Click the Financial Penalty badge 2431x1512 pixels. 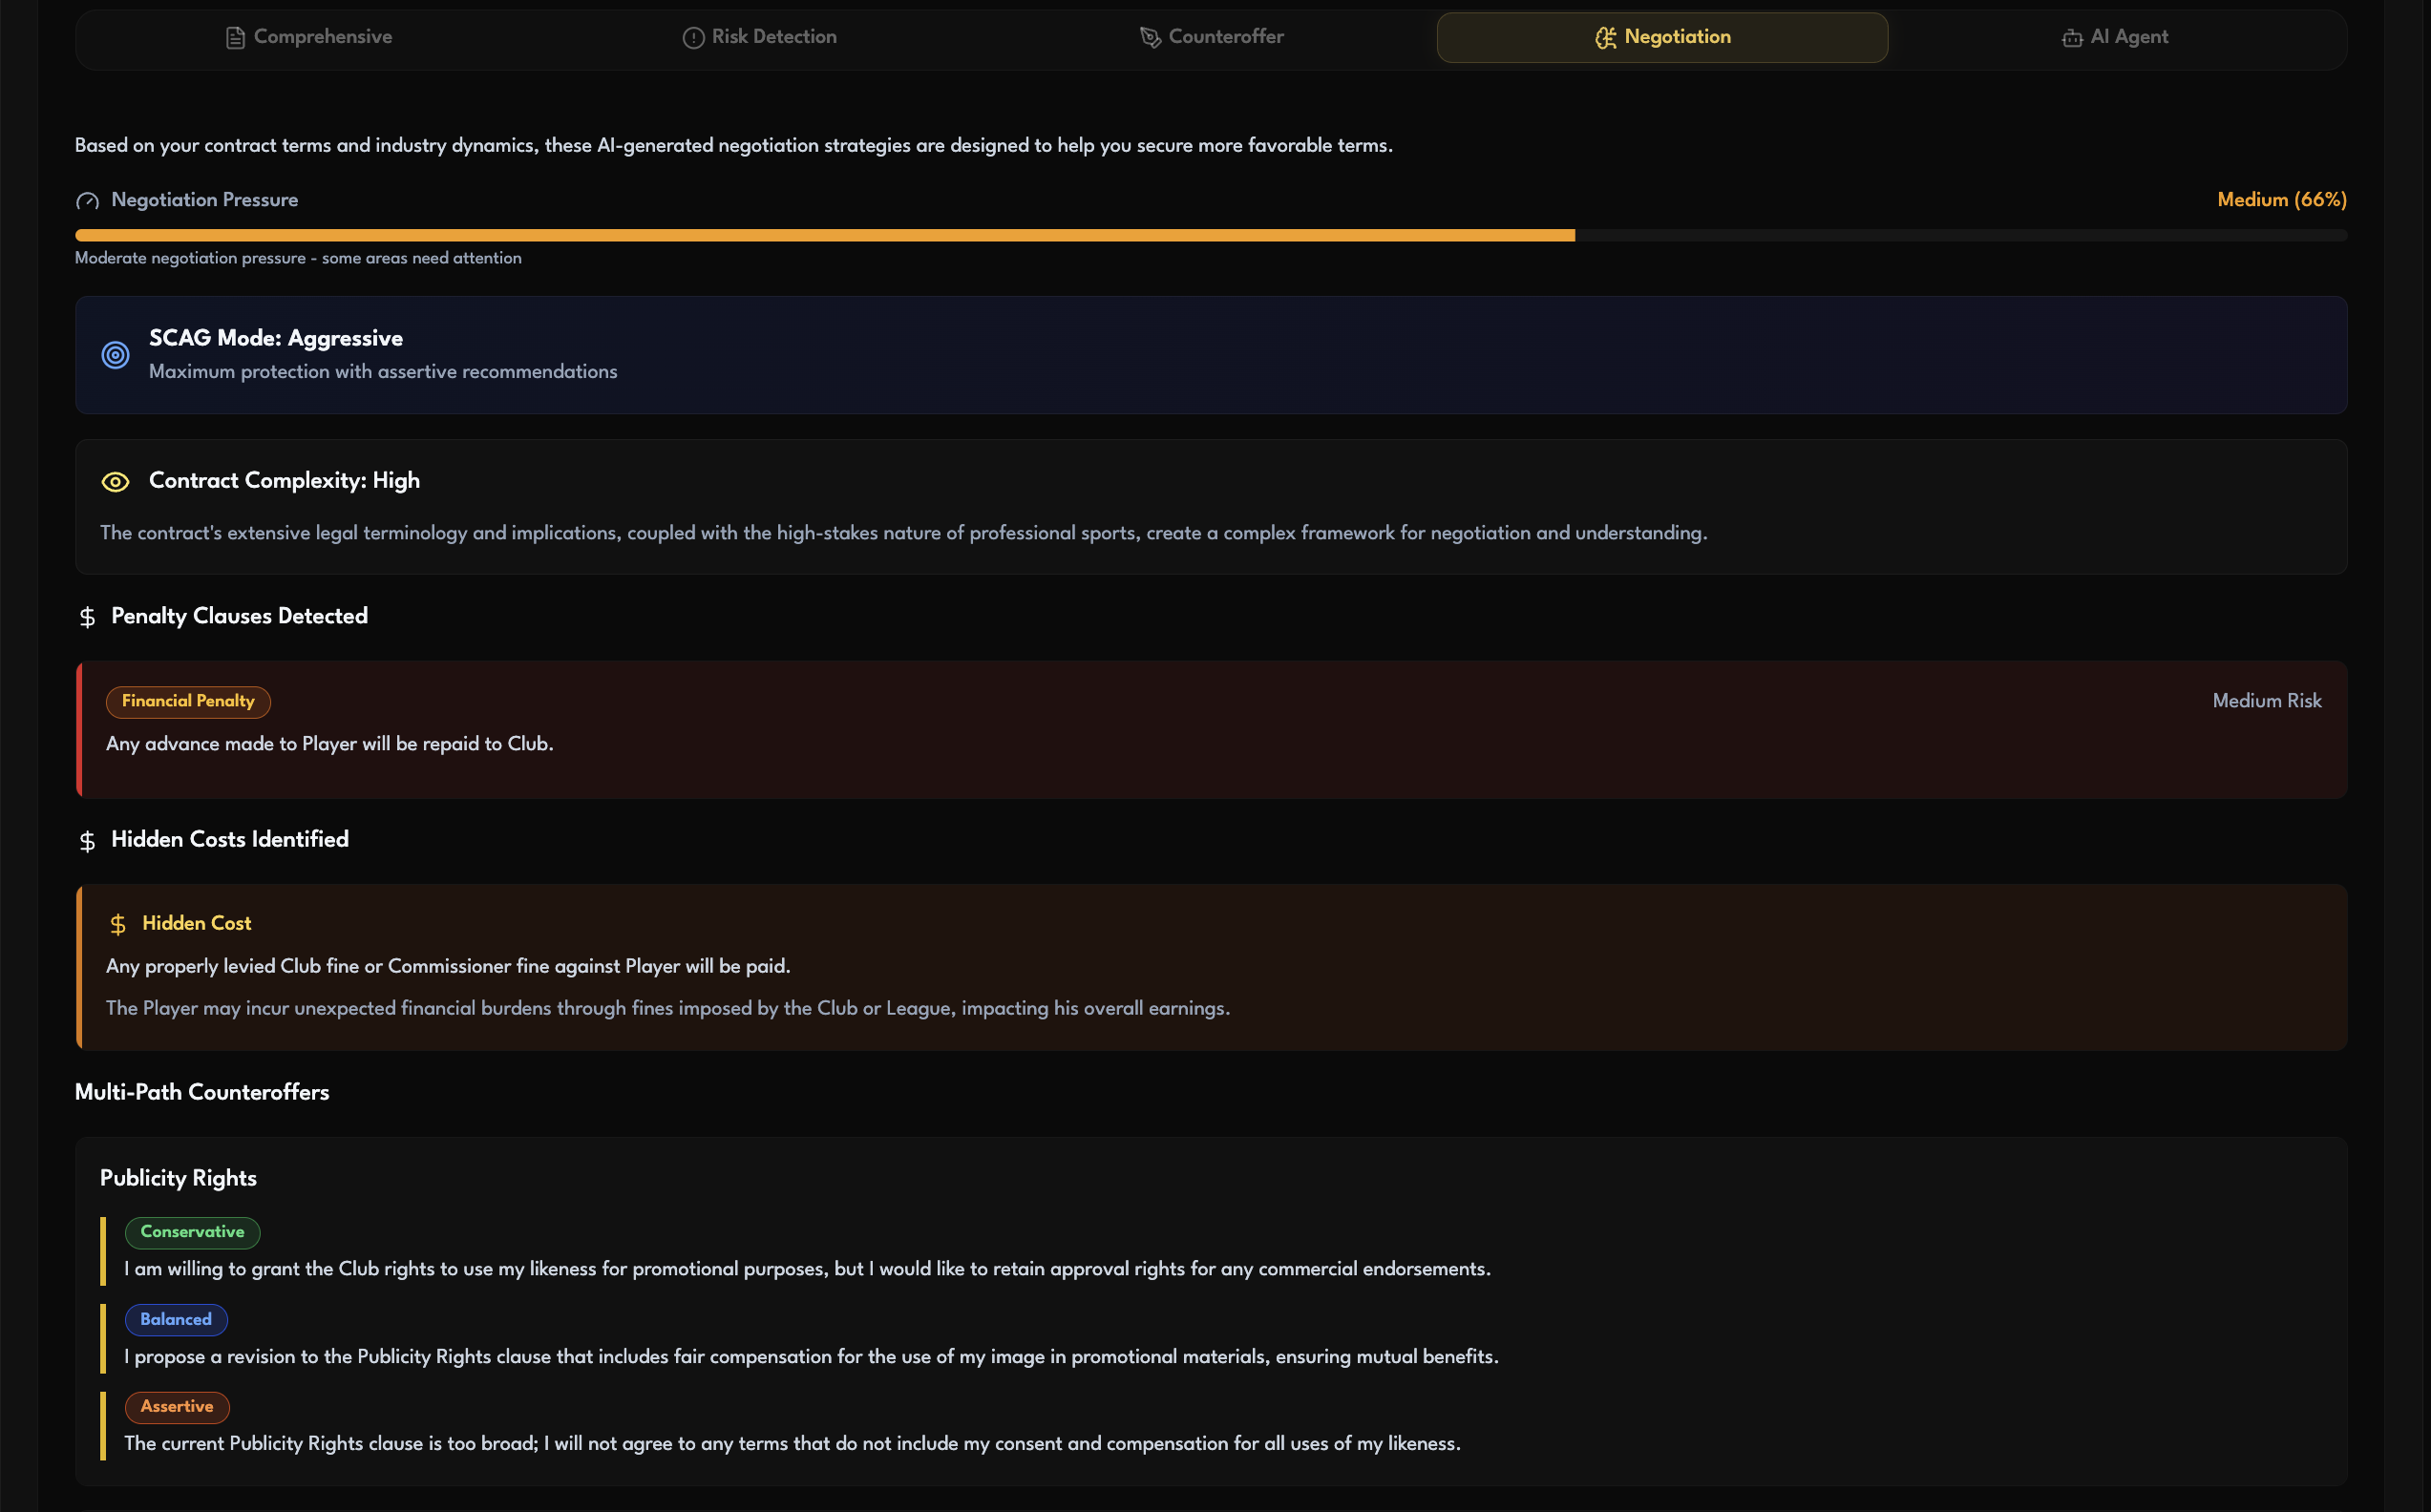tap(188, 701)
